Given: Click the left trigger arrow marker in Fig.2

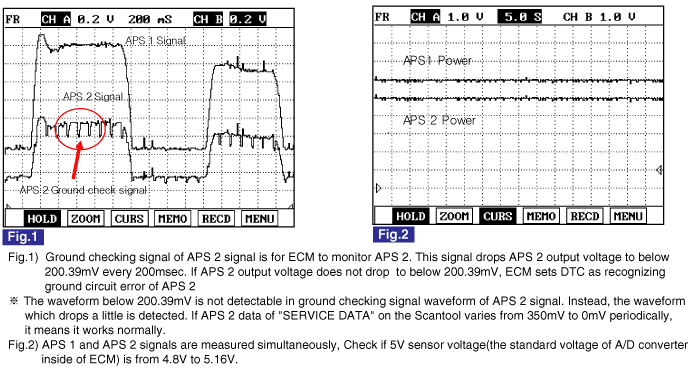Looking at the screenshot, I should [x=379, y=188].
